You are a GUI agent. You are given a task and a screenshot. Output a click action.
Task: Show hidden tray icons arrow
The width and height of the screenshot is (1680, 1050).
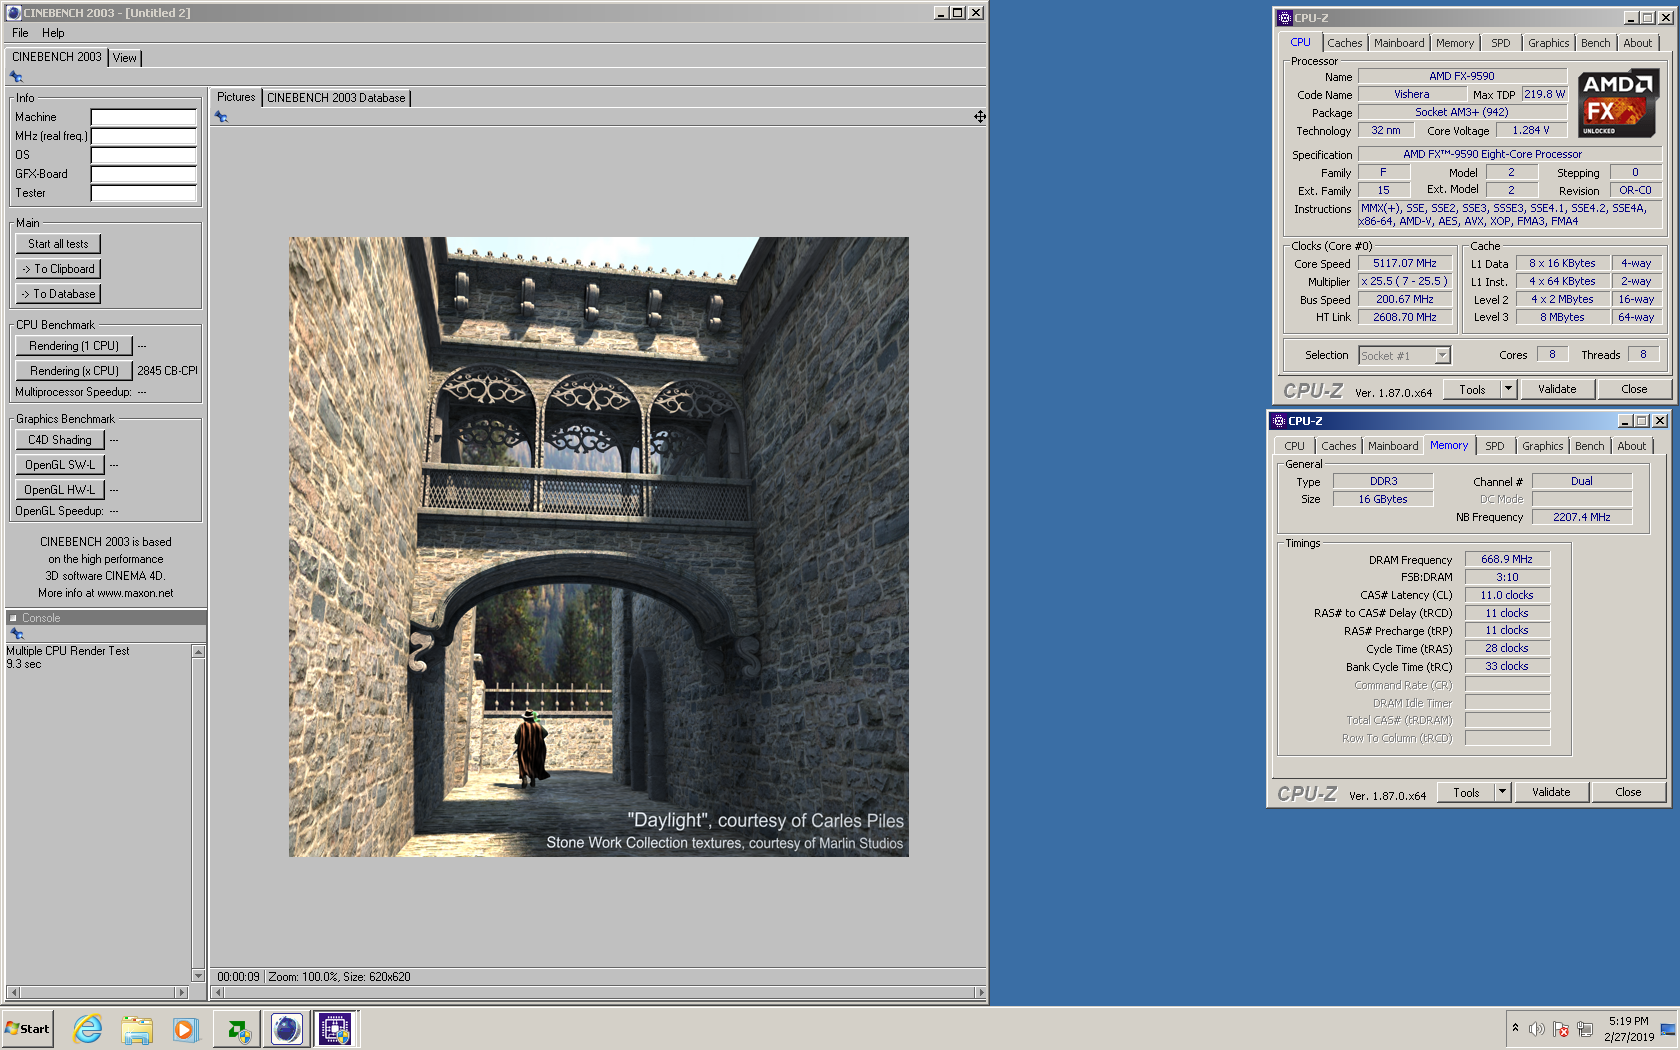(x=1515, y=1029)
